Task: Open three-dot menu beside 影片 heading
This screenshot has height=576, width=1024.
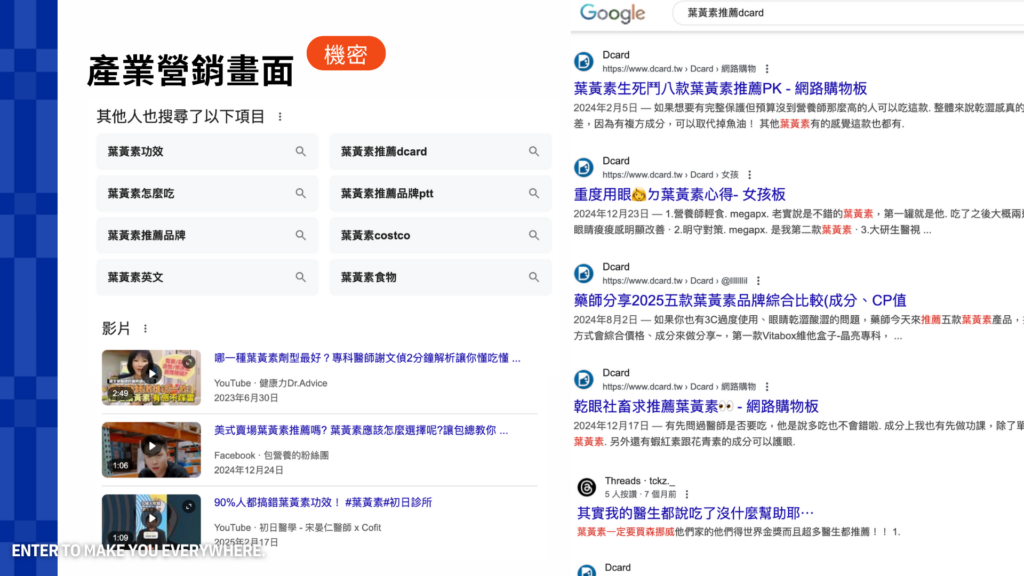Action: tap(145, 329)
